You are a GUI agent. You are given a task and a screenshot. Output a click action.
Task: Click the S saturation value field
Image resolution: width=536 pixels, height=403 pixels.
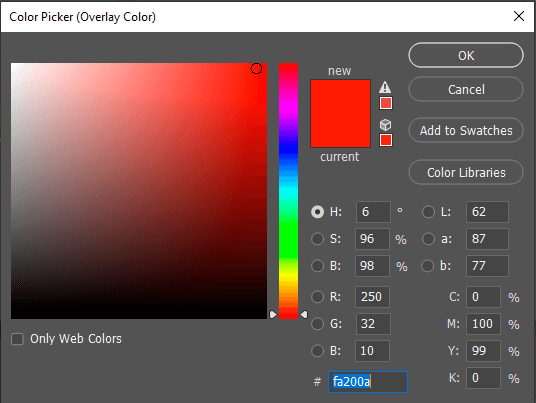(372, 239)
